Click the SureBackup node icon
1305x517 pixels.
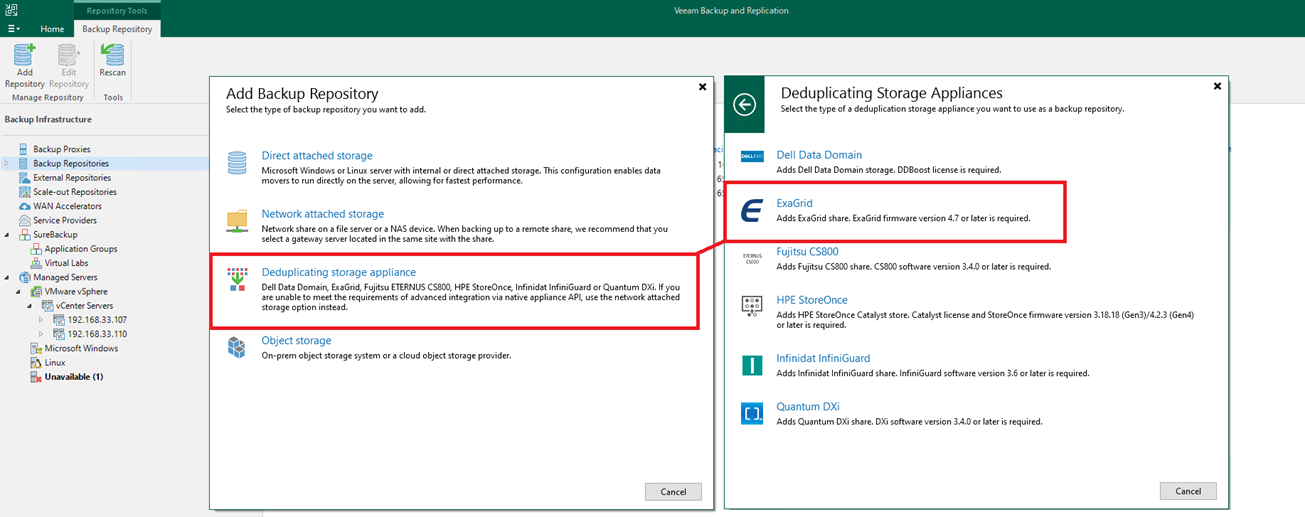pyautogui.click(x=23, y=235)
